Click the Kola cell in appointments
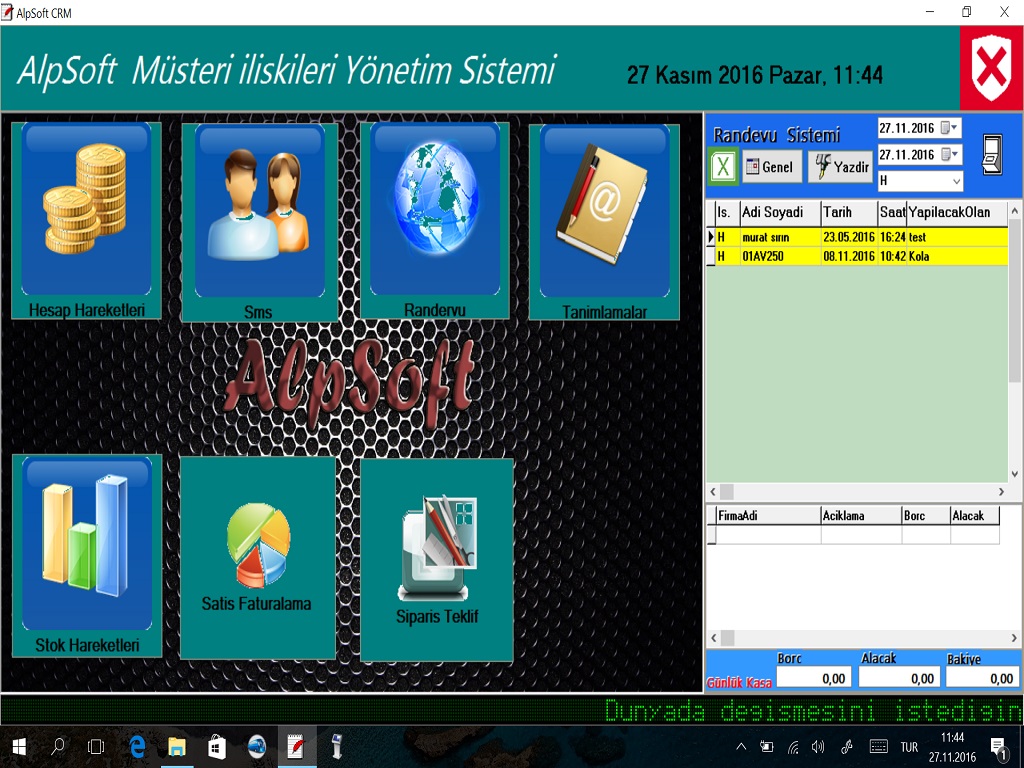The width and height of the screenshot is (1024, 768). point(957,256)
